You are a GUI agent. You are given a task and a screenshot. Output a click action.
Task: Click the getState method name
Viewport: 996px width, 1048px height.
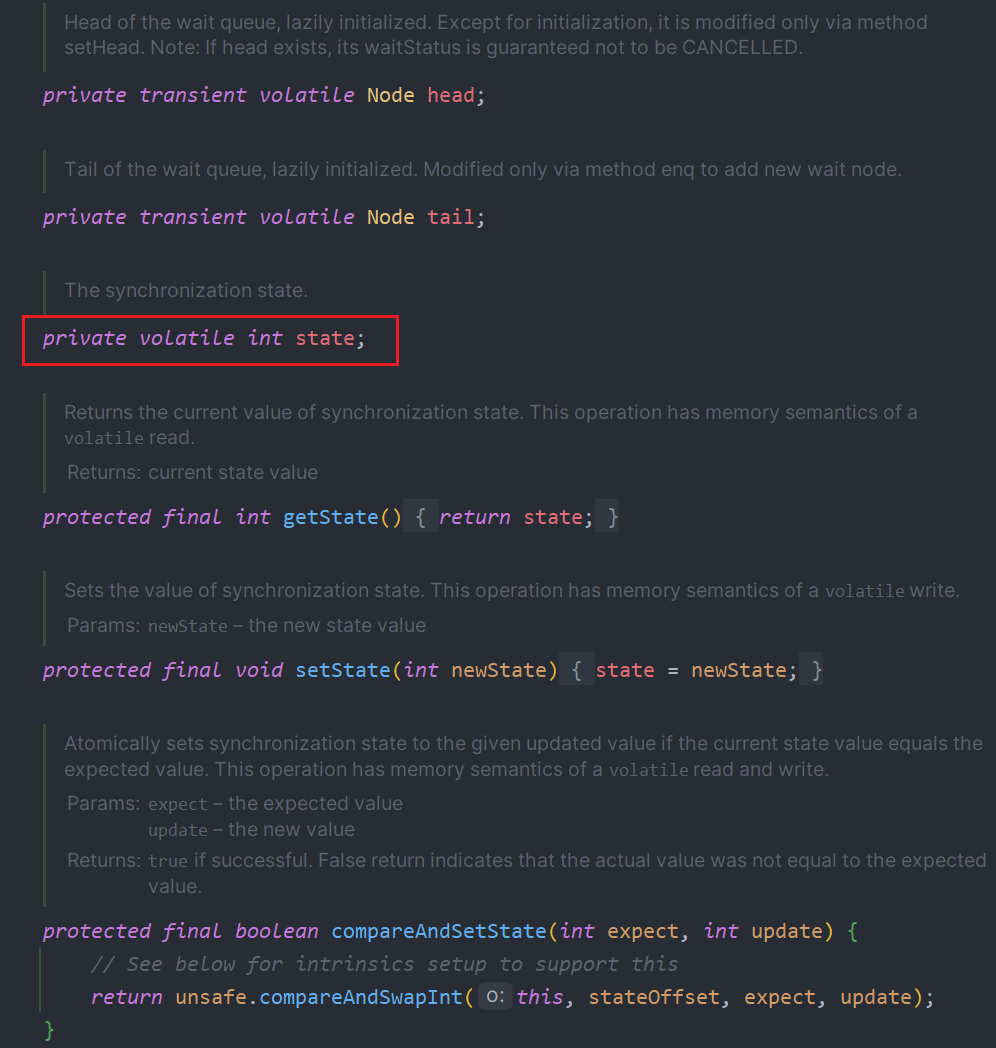331,517
